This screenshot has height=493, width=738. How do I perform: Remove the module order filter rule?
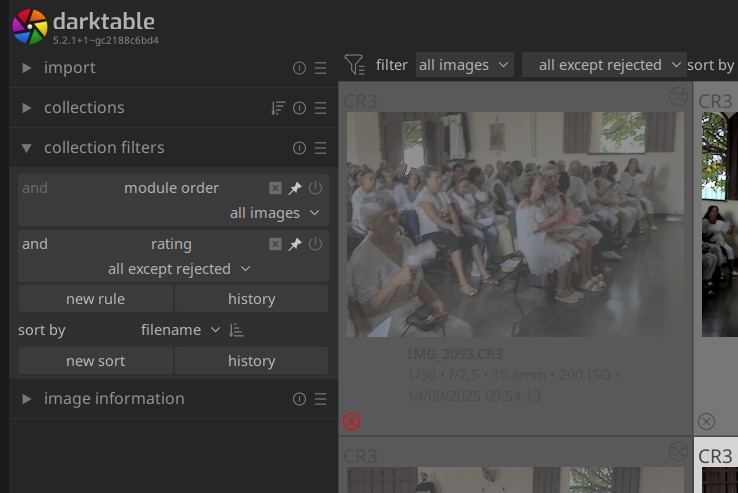[x=275, y=188]
